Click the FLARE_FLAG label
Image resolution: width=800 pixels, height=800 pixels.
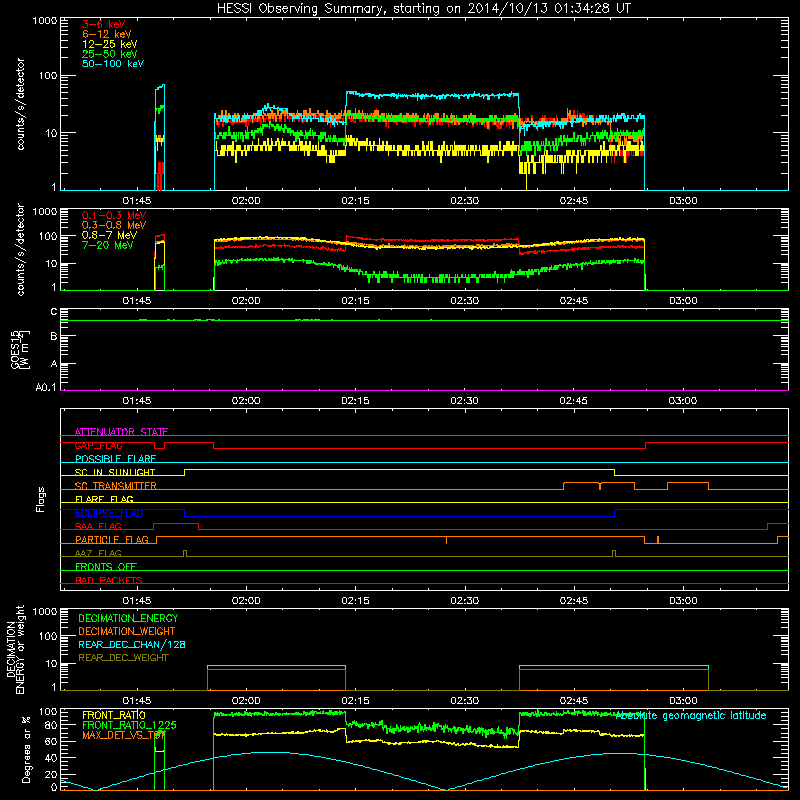[x=104, y=499]
